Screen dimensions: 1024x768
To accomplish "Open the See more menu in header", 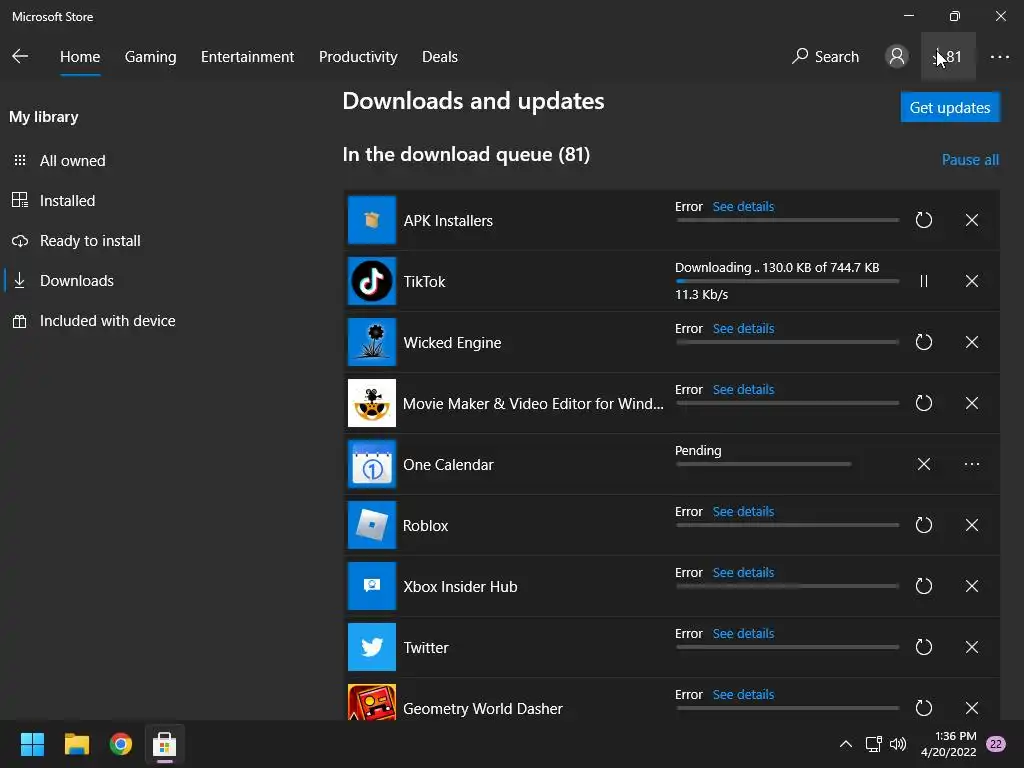I will [1000, 57].
